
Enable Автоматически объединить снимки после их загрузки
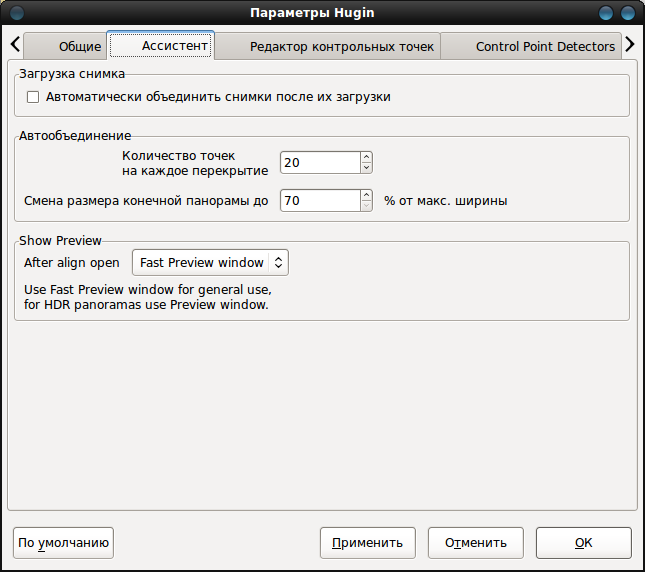click(33, 97)
